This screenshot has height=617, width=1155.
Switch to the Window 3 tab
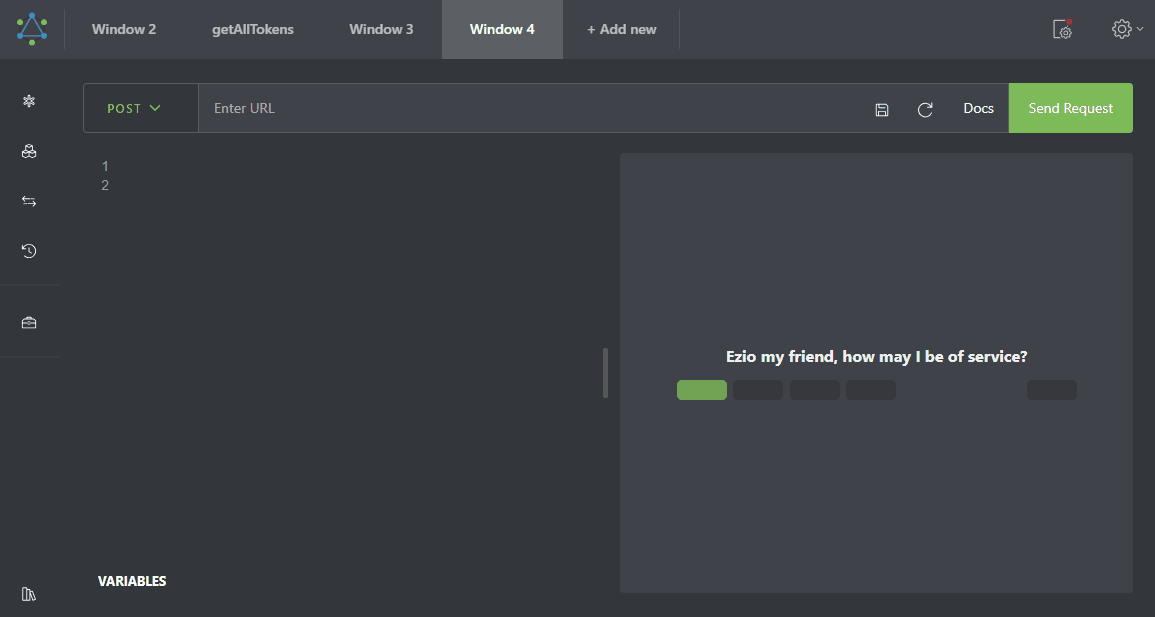tap(381, 29)
